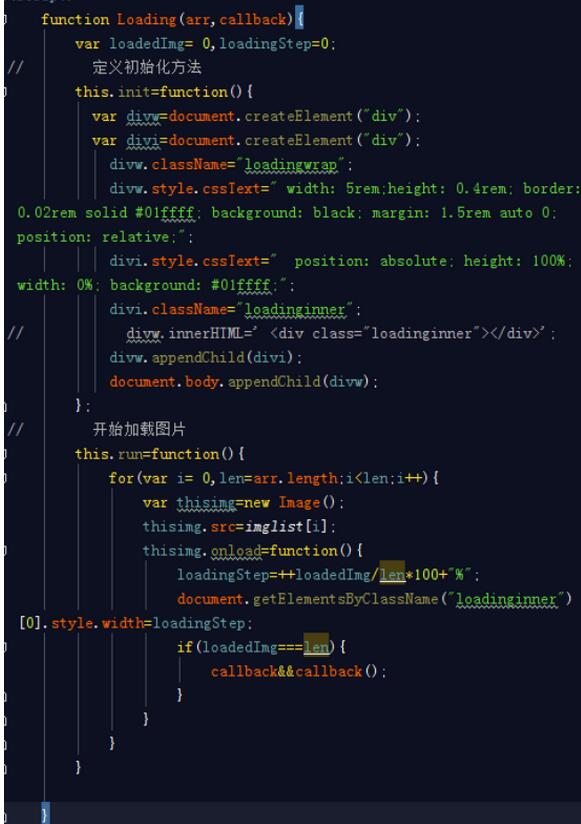Click the loadinginner string in getElementsByClassName
The image size is (581, 824).
pos(506,599)
